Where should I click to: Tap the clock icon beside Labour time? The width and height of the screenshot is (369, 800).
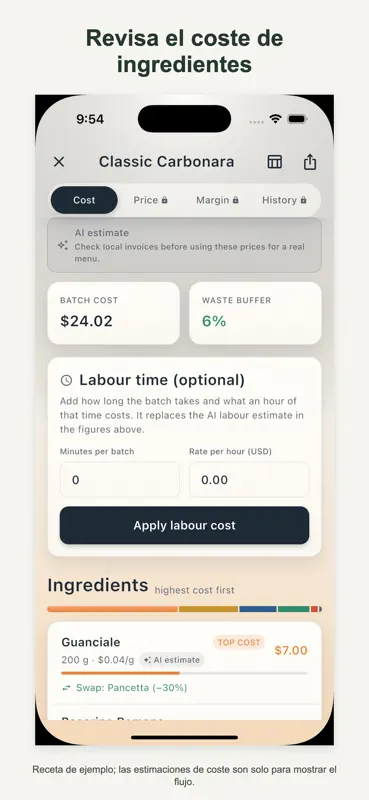pos(66,380)
